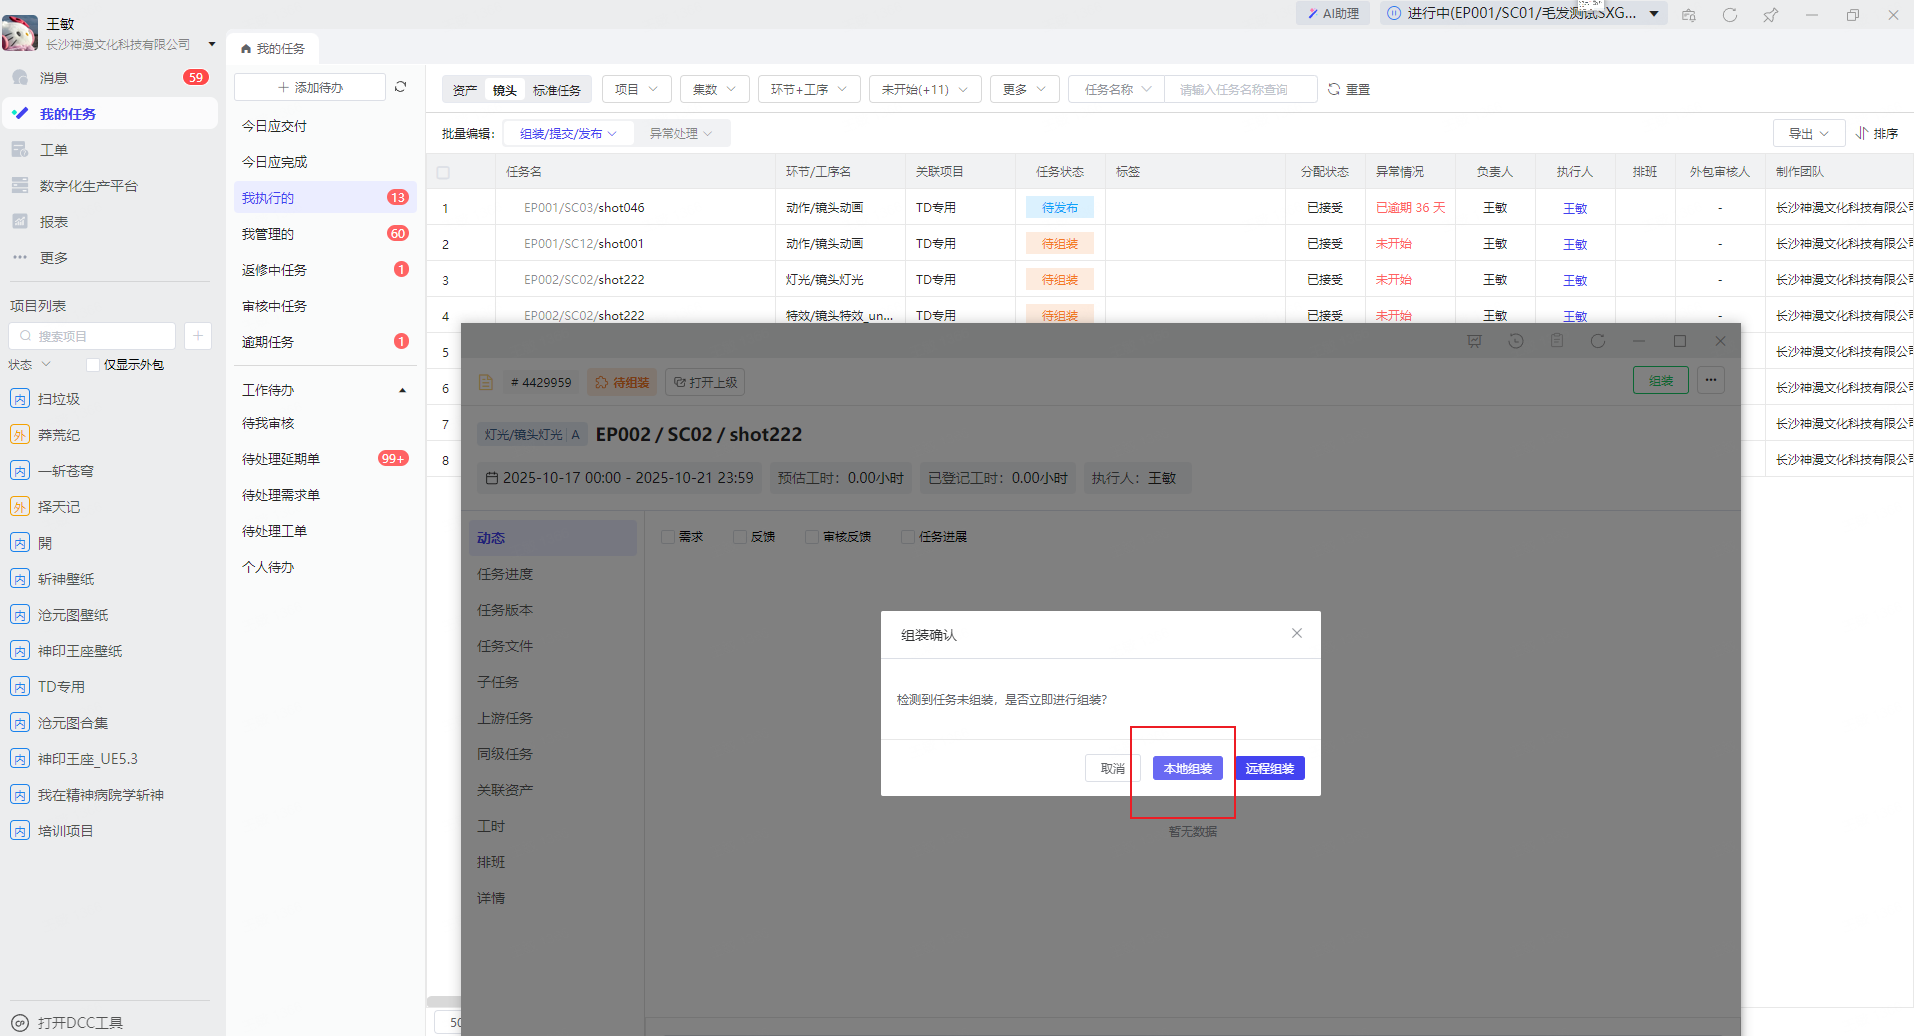Click 取消 in the confirmation dialog
Image resolution: width=1914 pixels, height=1036 pixels.
(x=1112, y=768)
